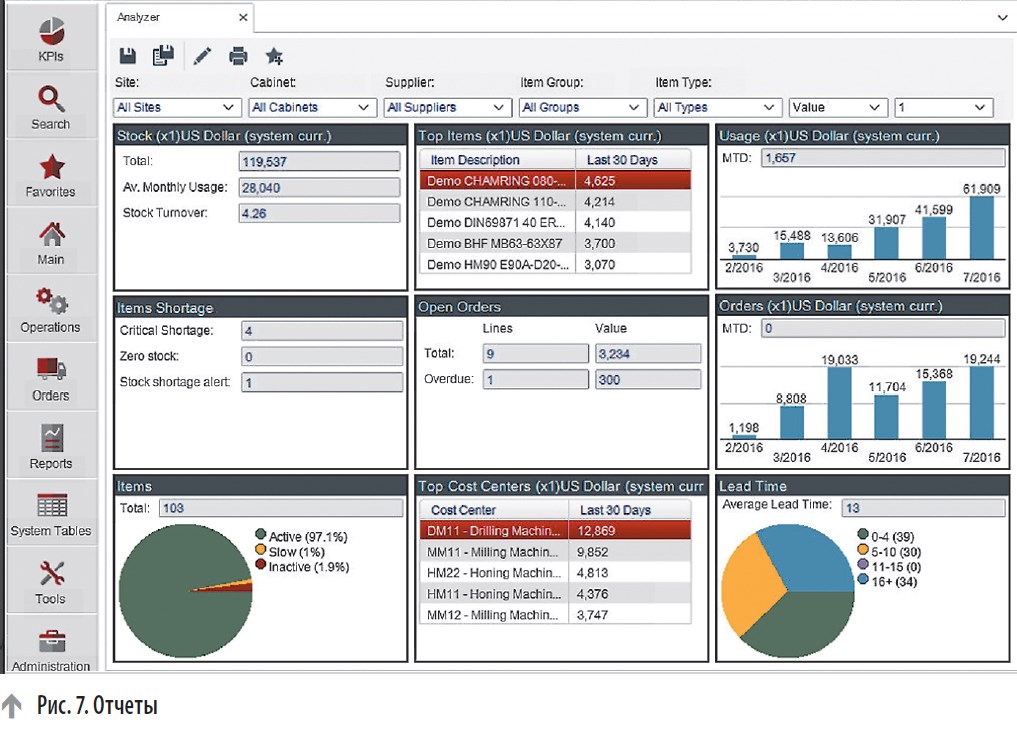Click the green Active legend swatch
Screen dimensions: 1017x732
tap(261, 536)
